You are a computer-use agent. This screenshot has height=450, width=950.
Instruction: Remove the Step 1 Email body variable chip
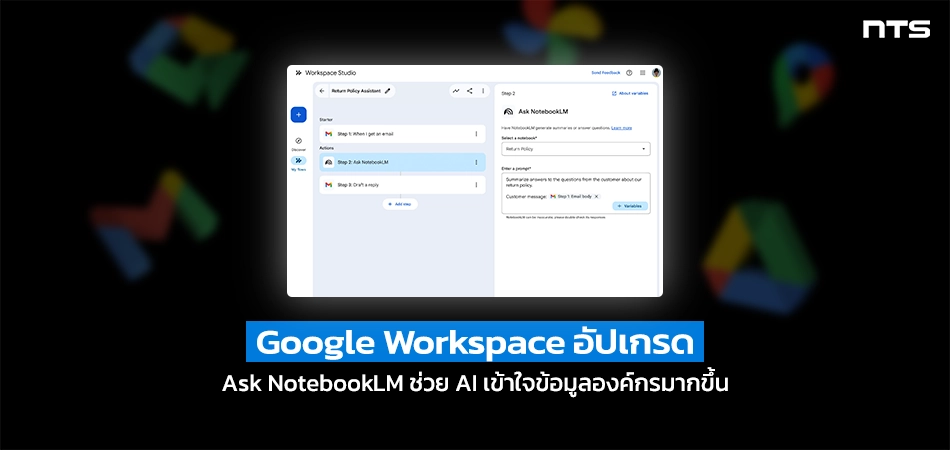pyautogui.click(x=596, y=196)
